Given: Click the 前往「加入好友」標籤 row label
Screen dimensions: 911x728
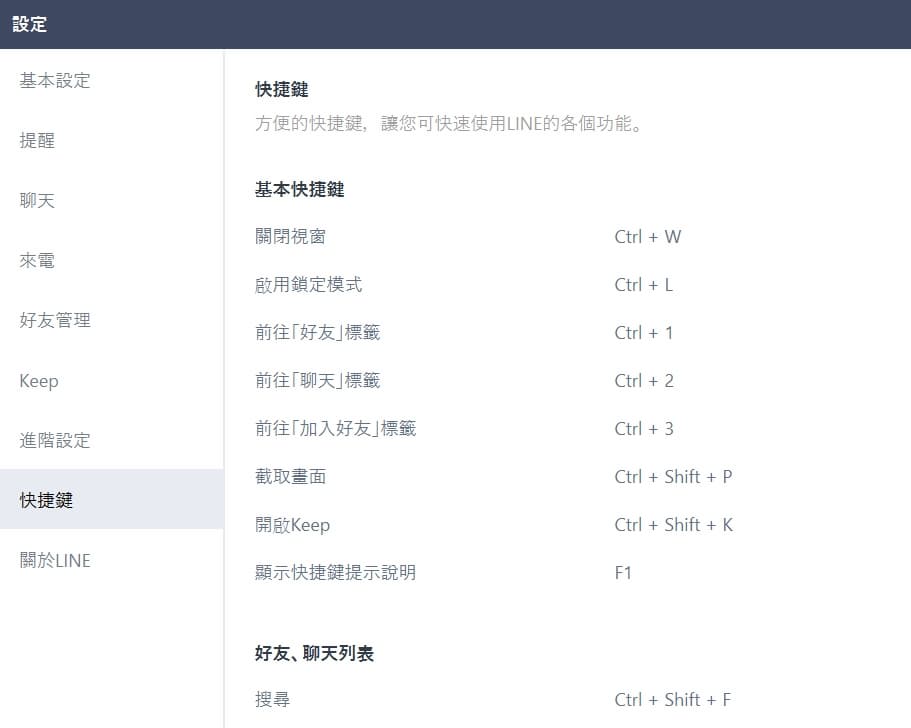Looking at the screenshot, I should coord(336,428).
